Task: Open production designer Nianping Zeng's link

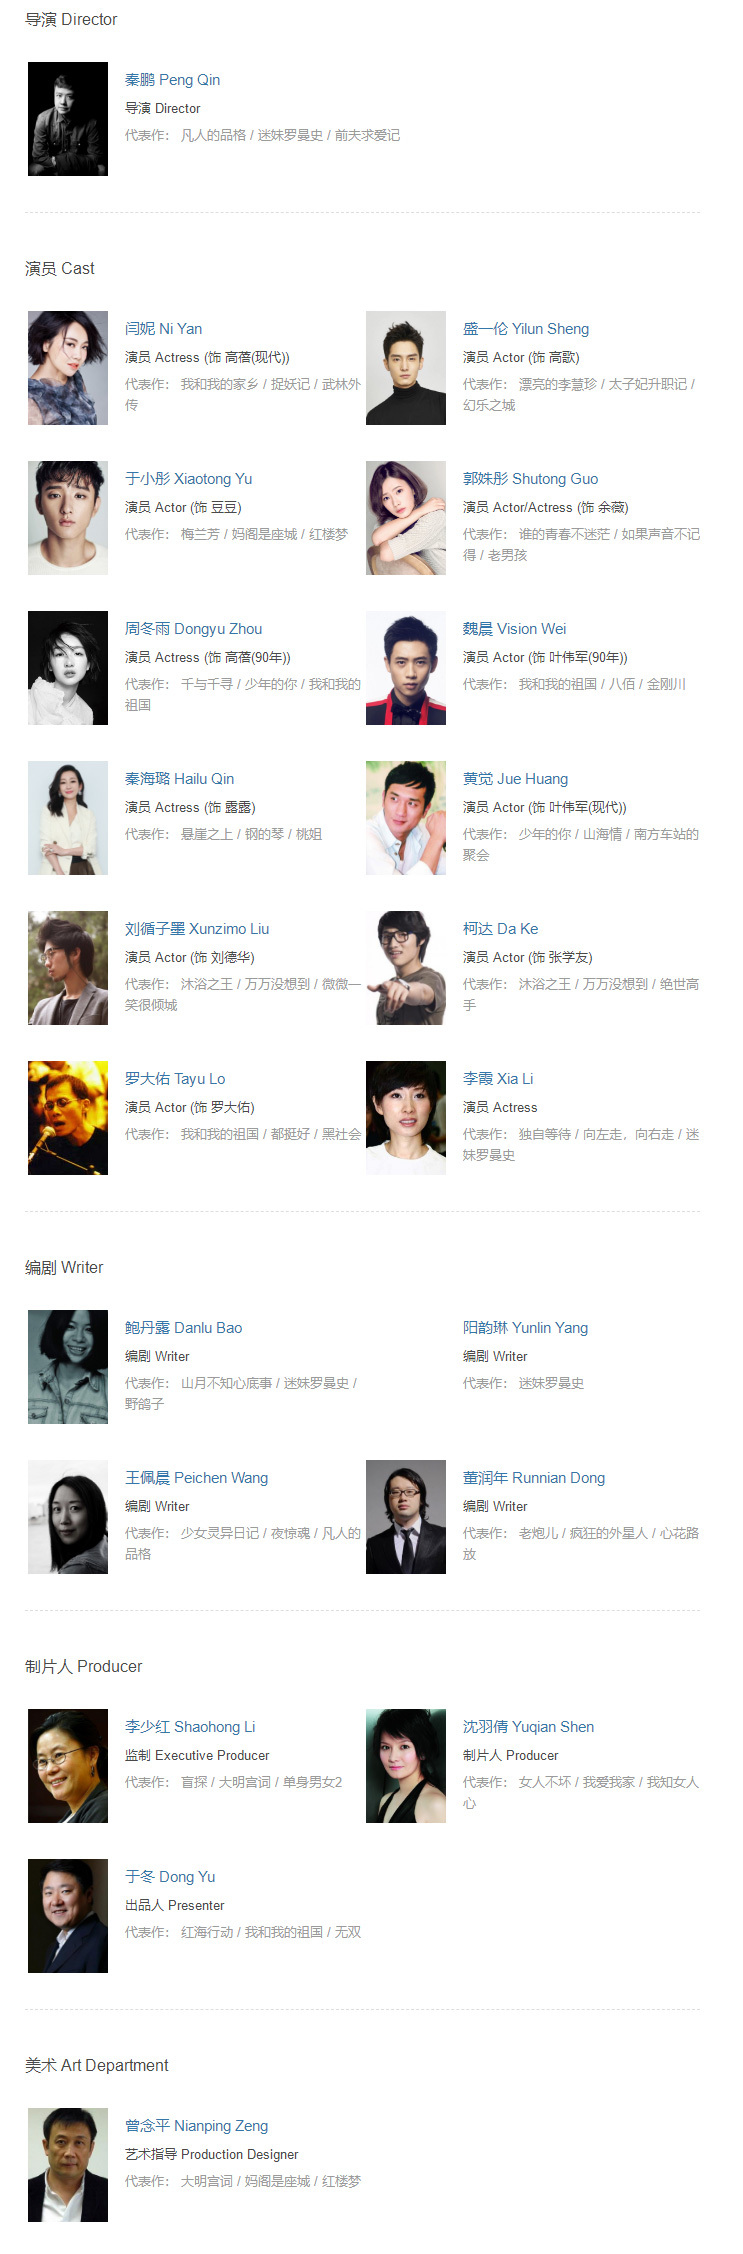Action: pos(196,2126)
